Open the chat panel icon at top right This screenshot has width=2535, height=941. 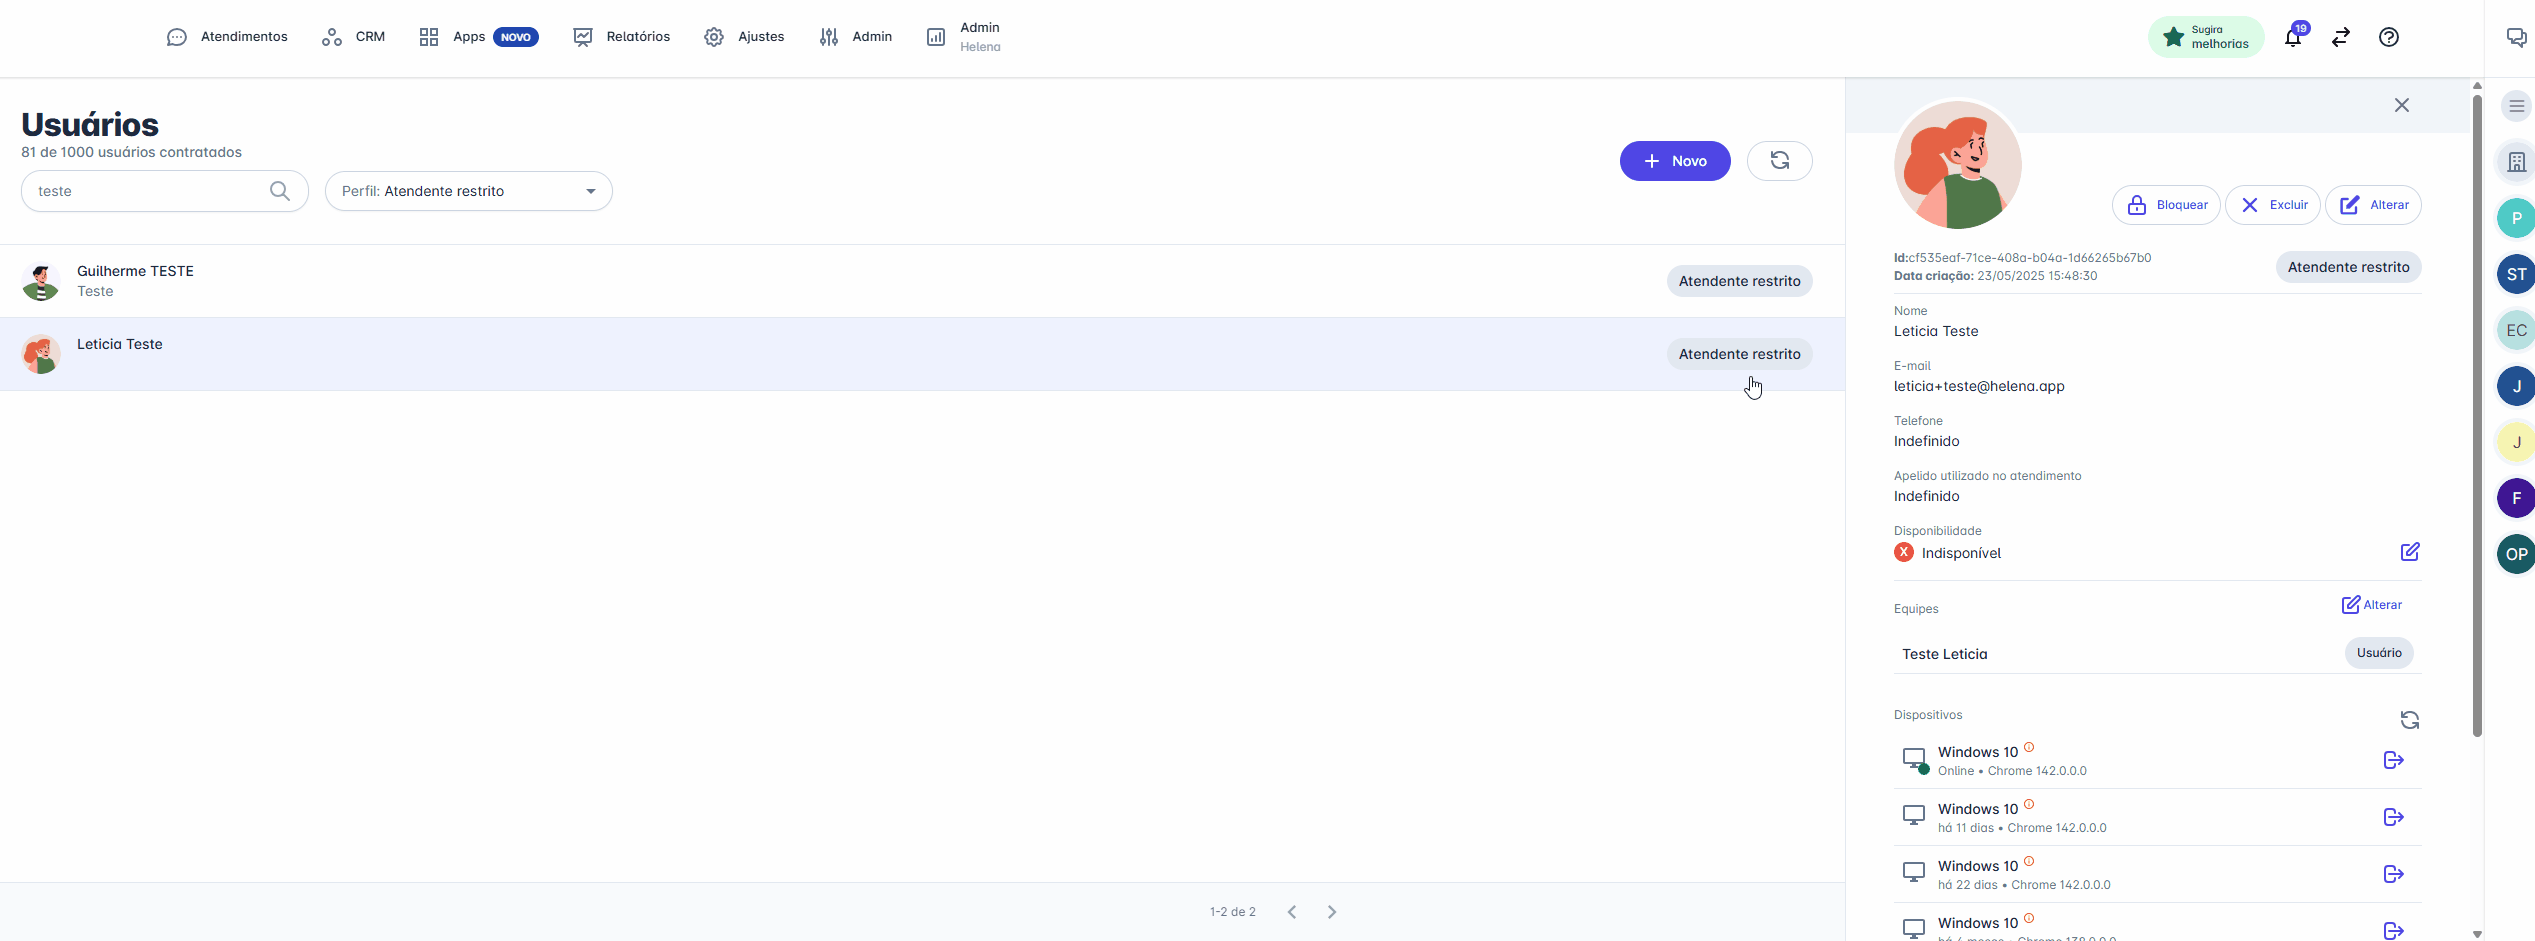pyautogui.click(x=2516, y=37)
